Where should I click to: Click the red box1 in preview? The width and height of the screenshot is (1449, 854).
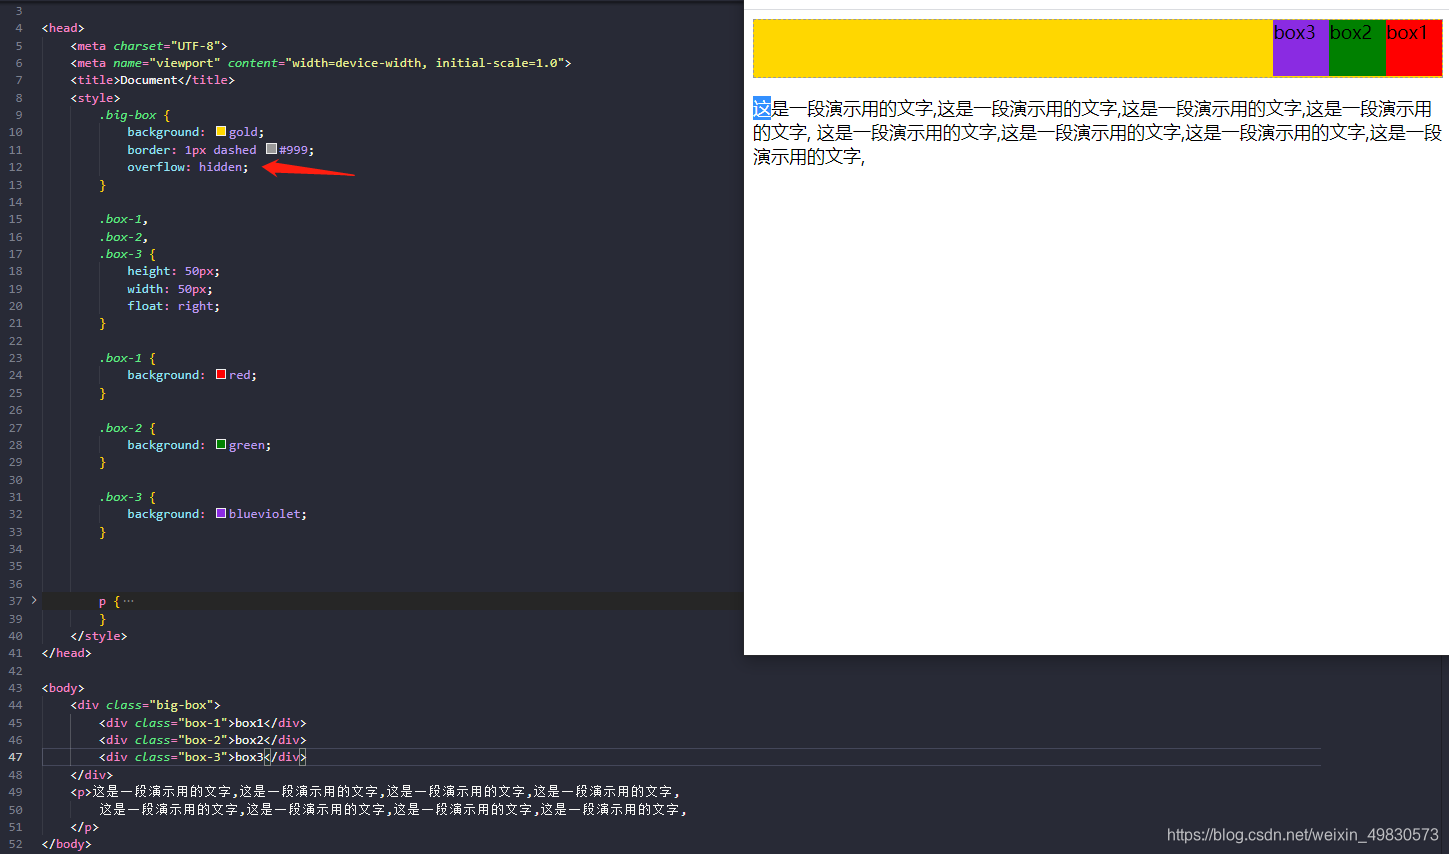tap(1413, 48)
